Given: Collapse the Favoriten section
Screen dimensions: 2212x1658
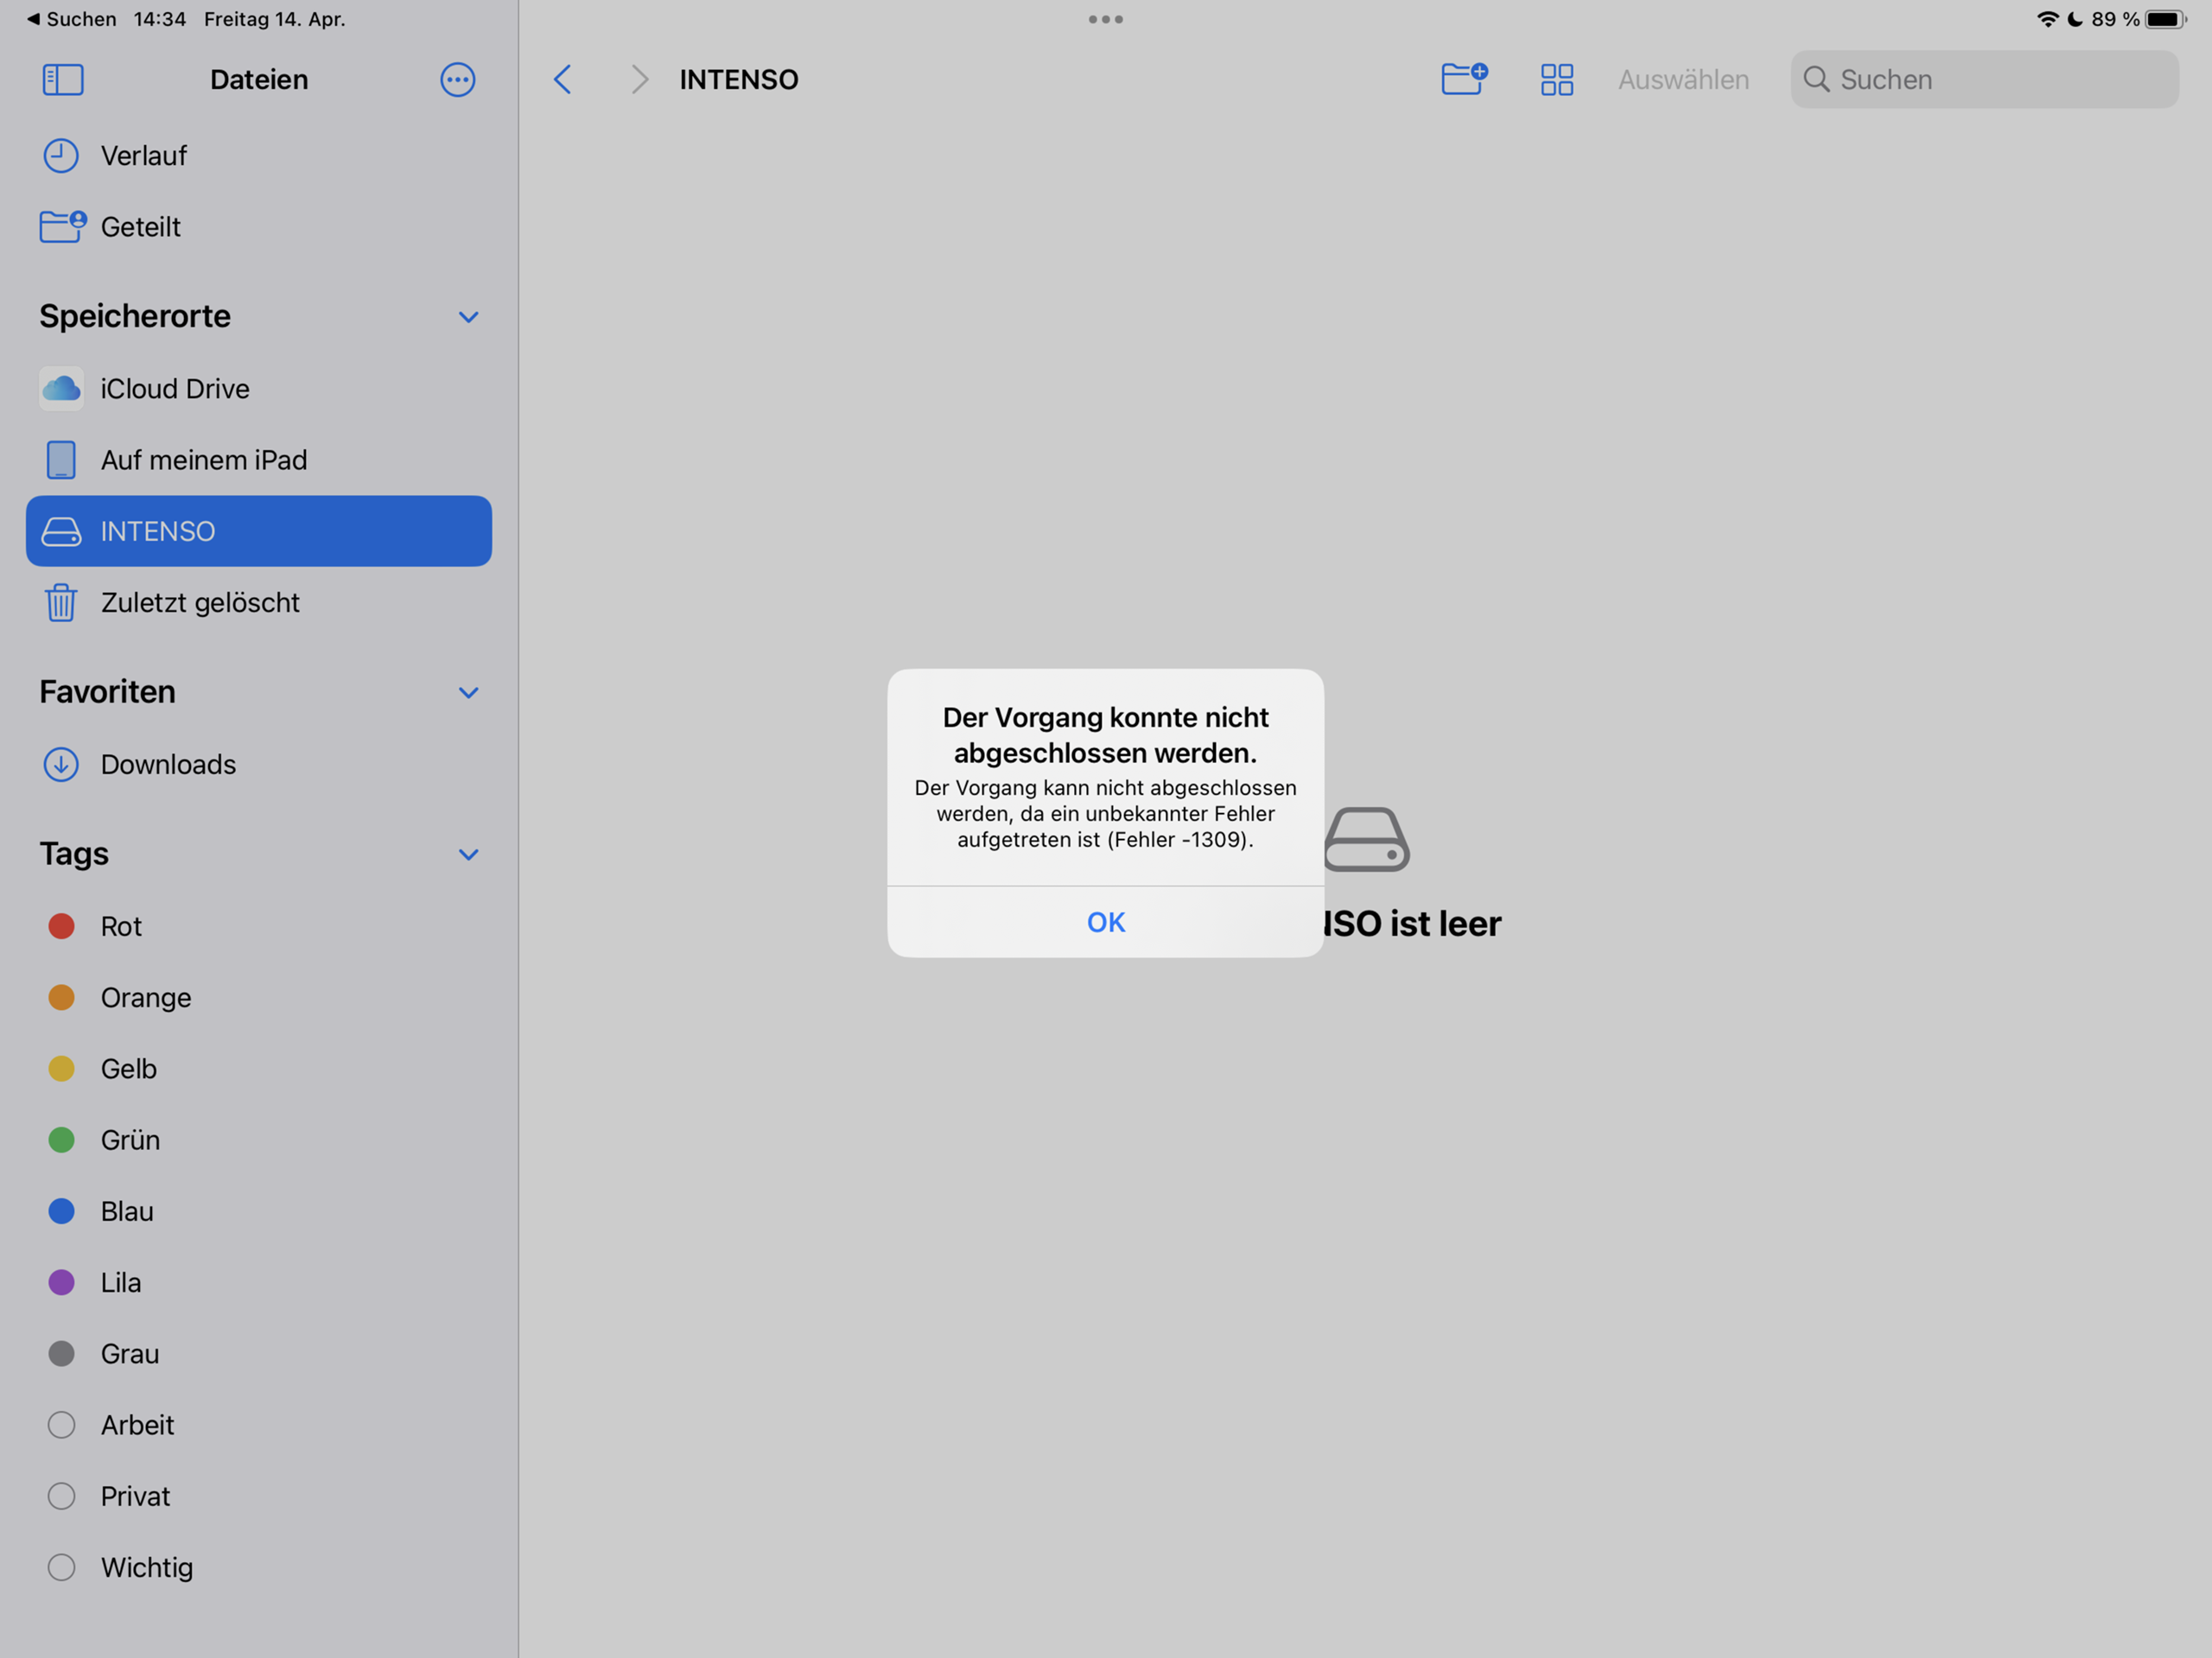Looking at the screenshot, I should (x=468, y=693).
